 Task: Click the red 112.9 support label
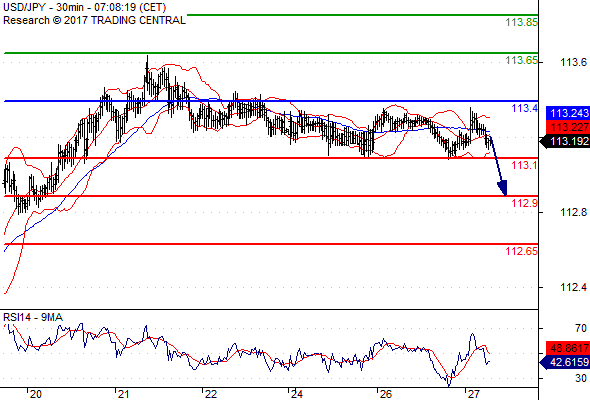click(x=524, y=203)
